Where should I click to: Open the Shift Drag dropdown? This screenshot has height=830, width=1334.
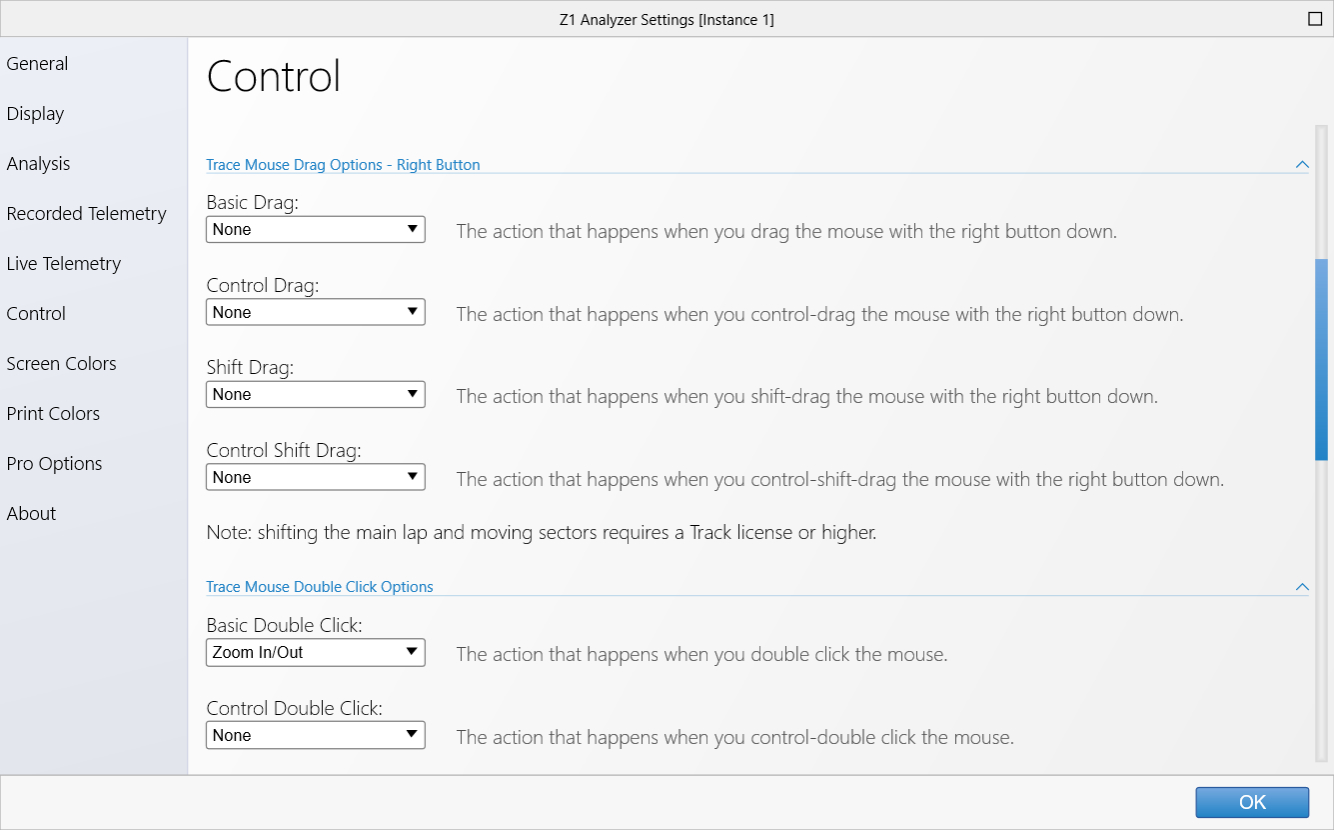pyautogui.click(x=316, y=394)
